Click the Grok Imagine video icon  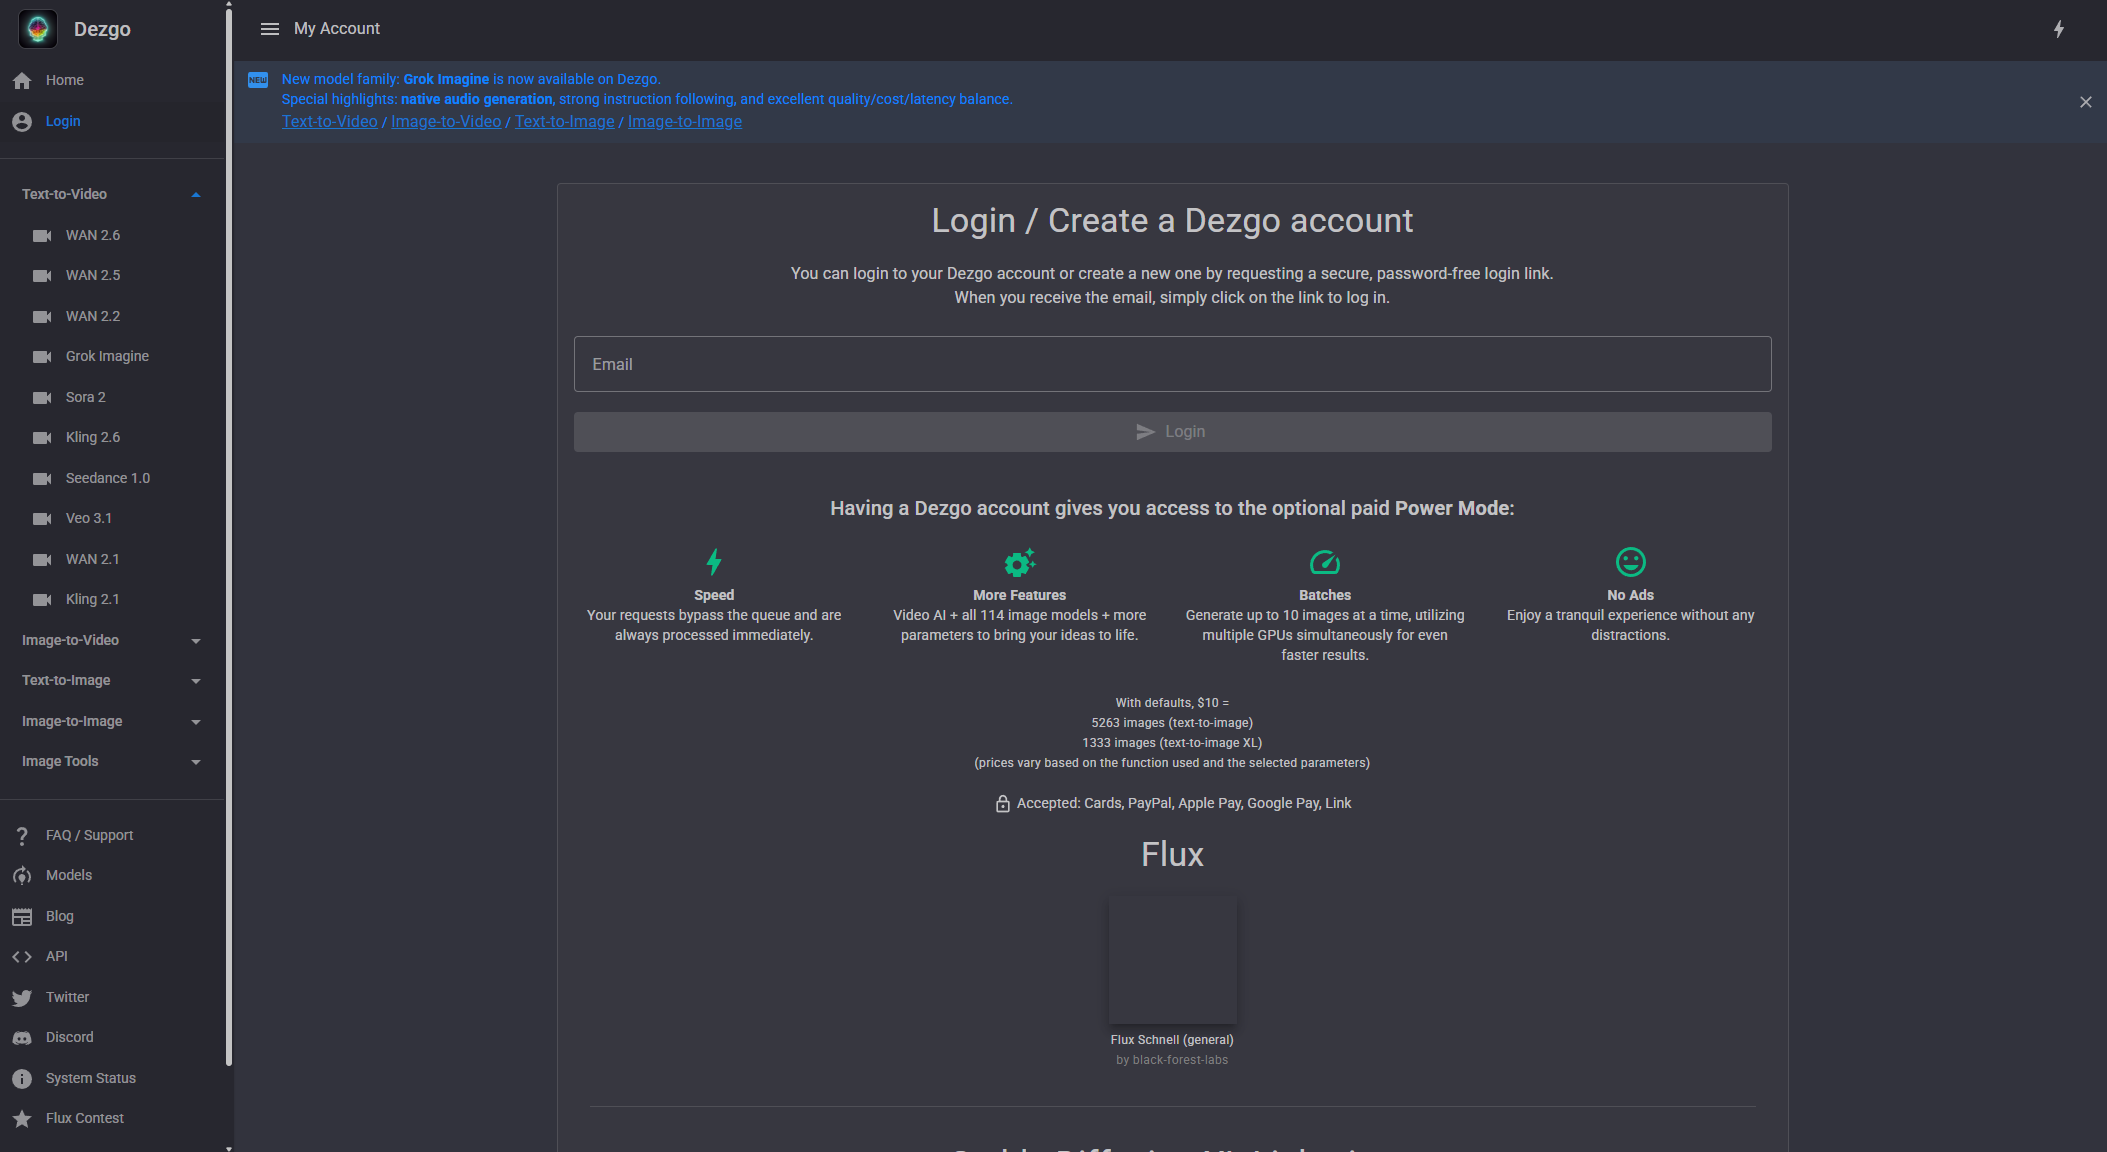click(42, 356)
